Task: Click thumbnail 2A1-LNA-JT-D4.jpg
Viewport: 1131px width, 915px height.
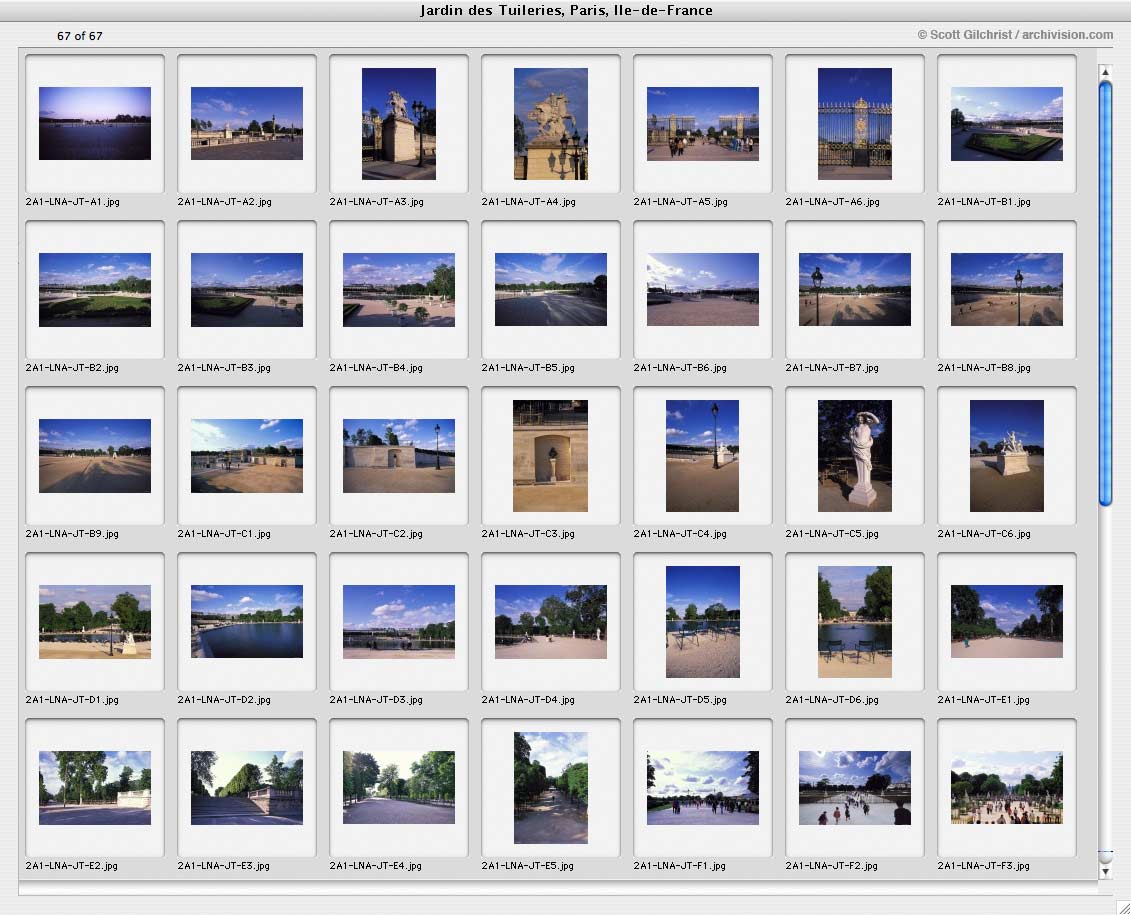Action: pos(551,622)
